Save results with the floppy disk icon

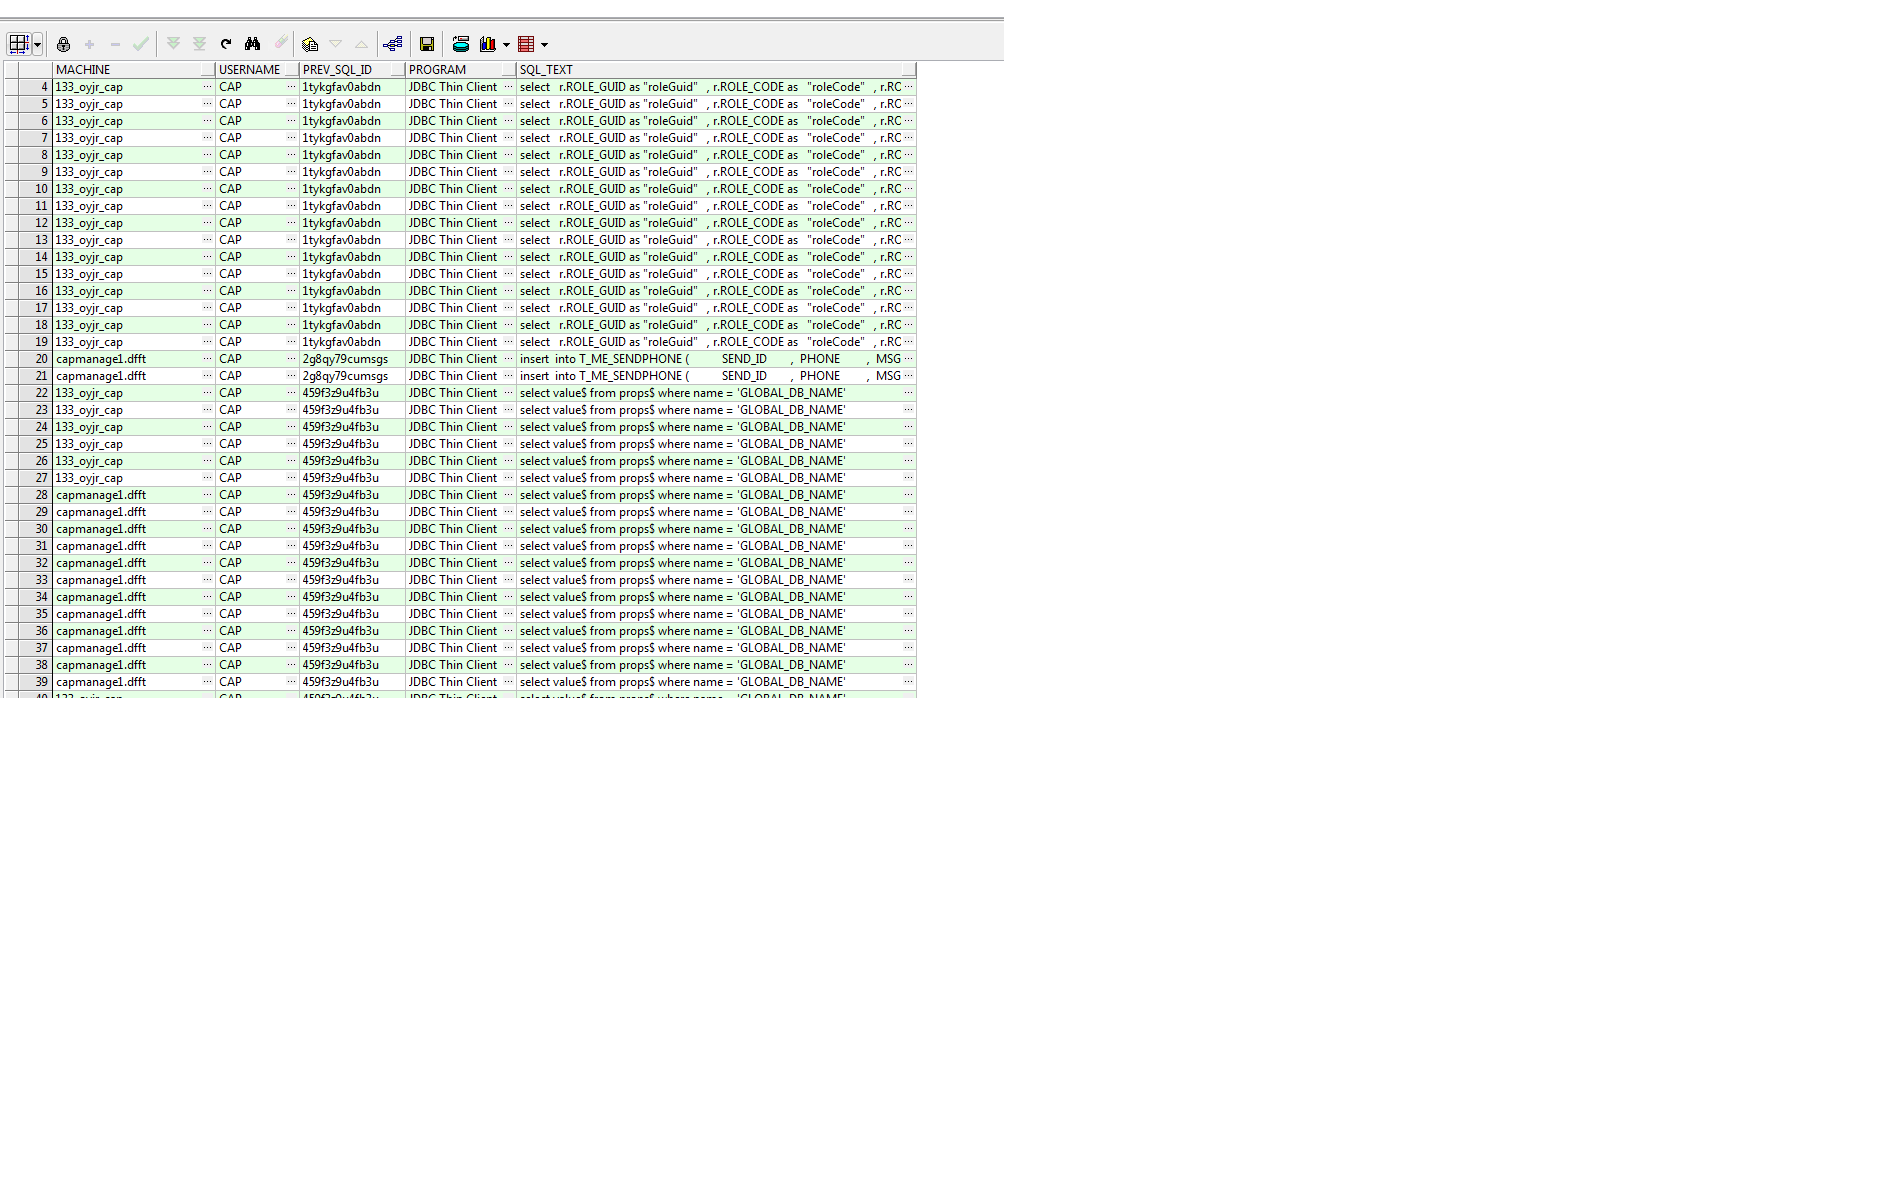pos(427,44)
